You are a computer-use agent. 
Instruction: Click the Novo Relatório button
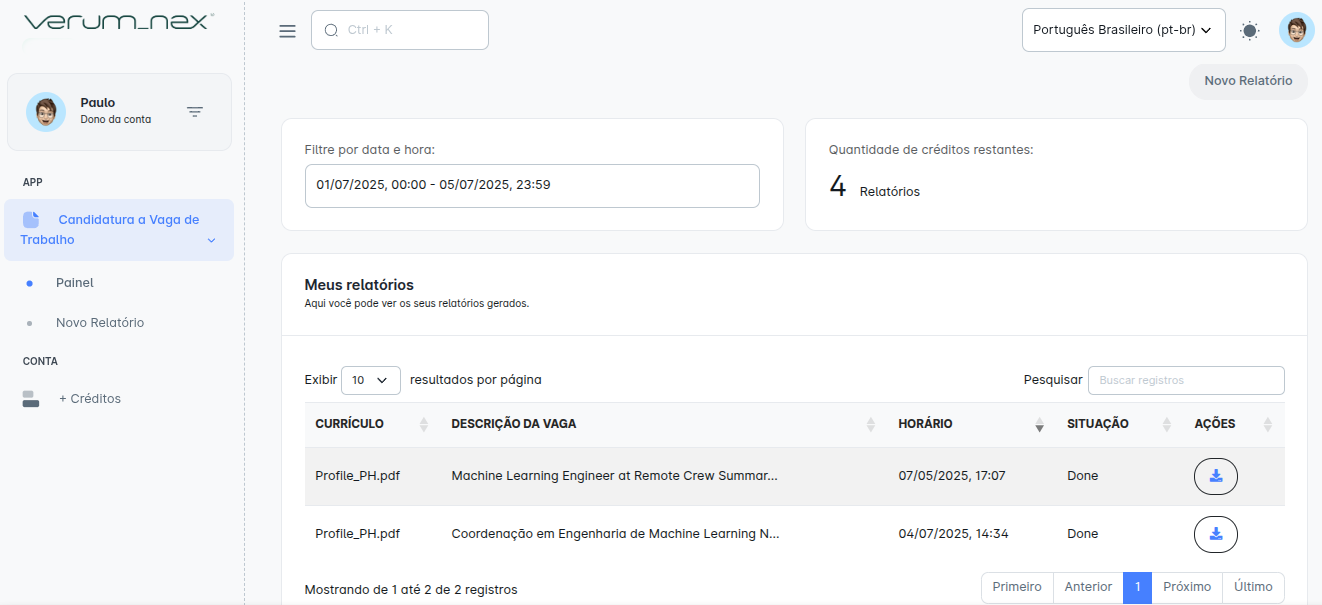click(1247, 81)
